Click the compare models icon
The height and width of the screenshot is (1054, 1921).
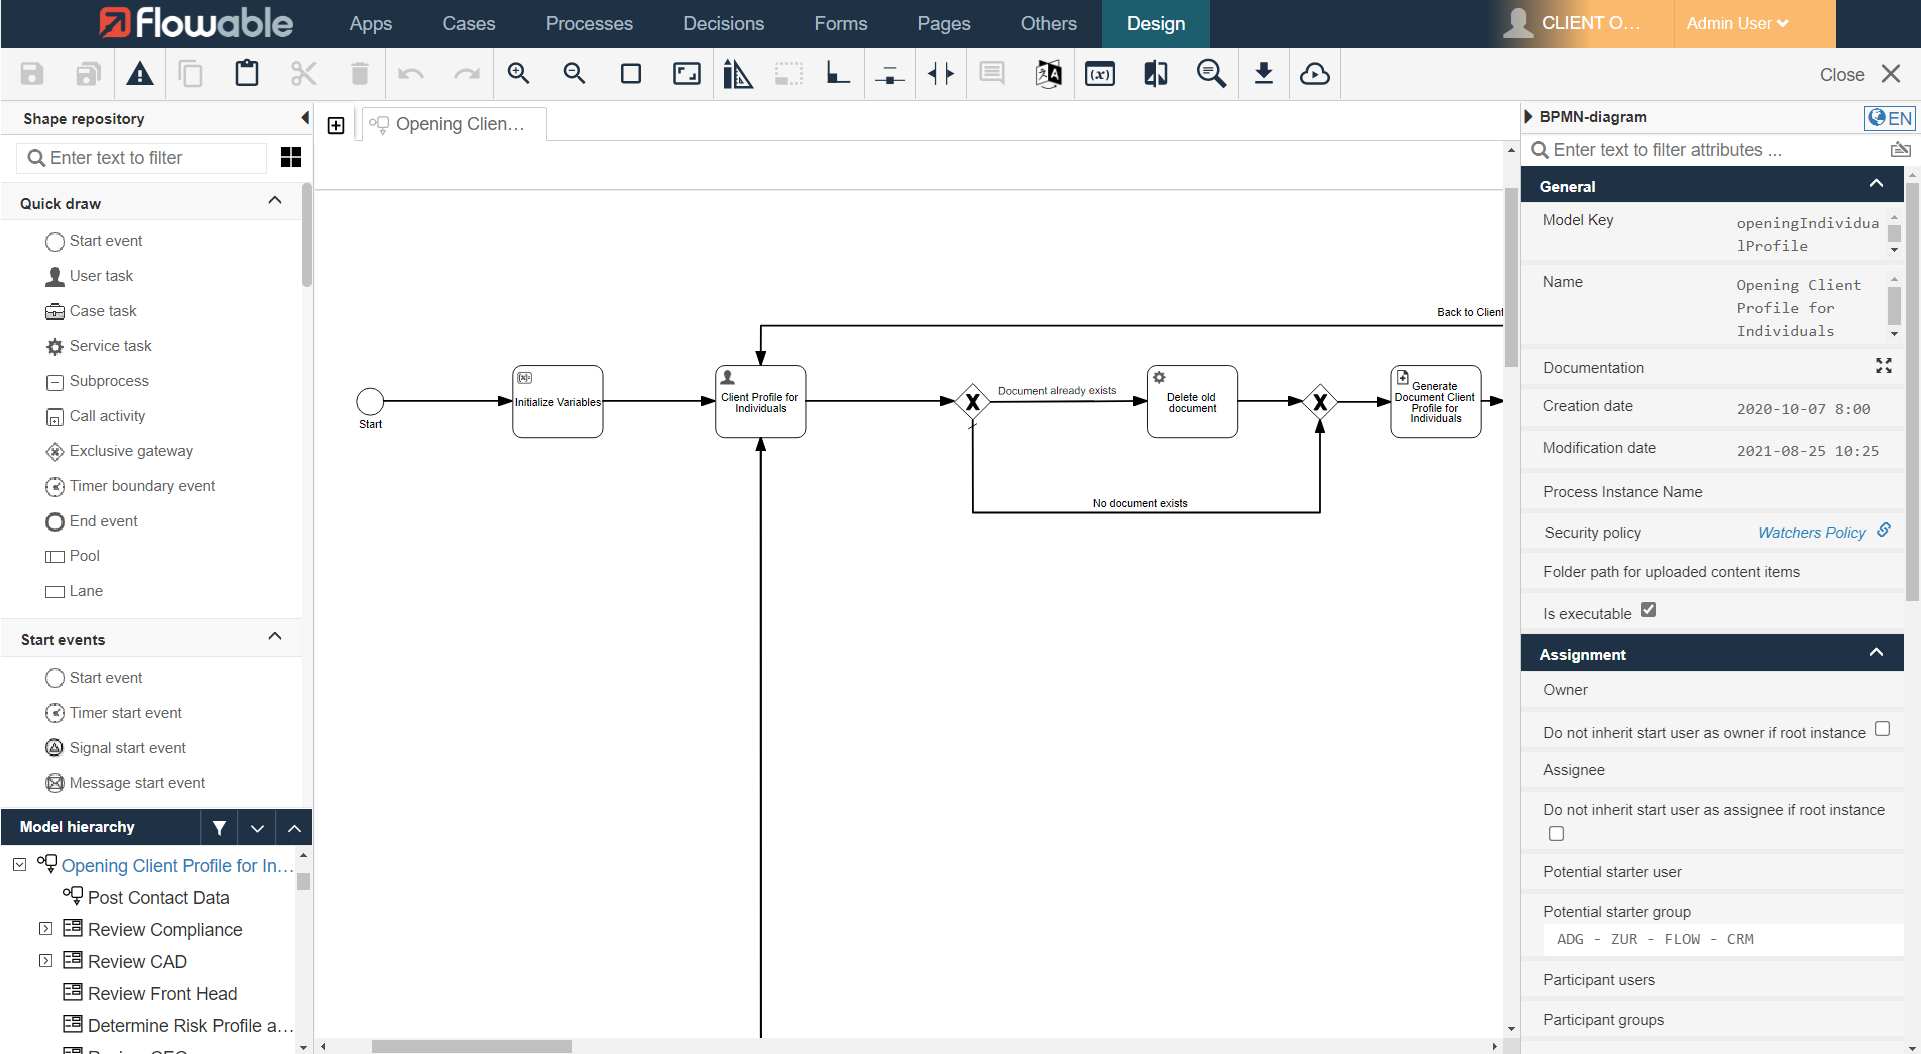pos(1155,73)
